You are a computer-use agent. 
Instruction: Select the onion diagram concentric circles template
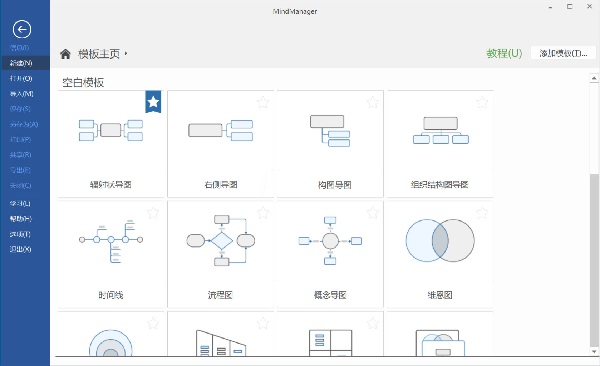(x=111, y=343)
